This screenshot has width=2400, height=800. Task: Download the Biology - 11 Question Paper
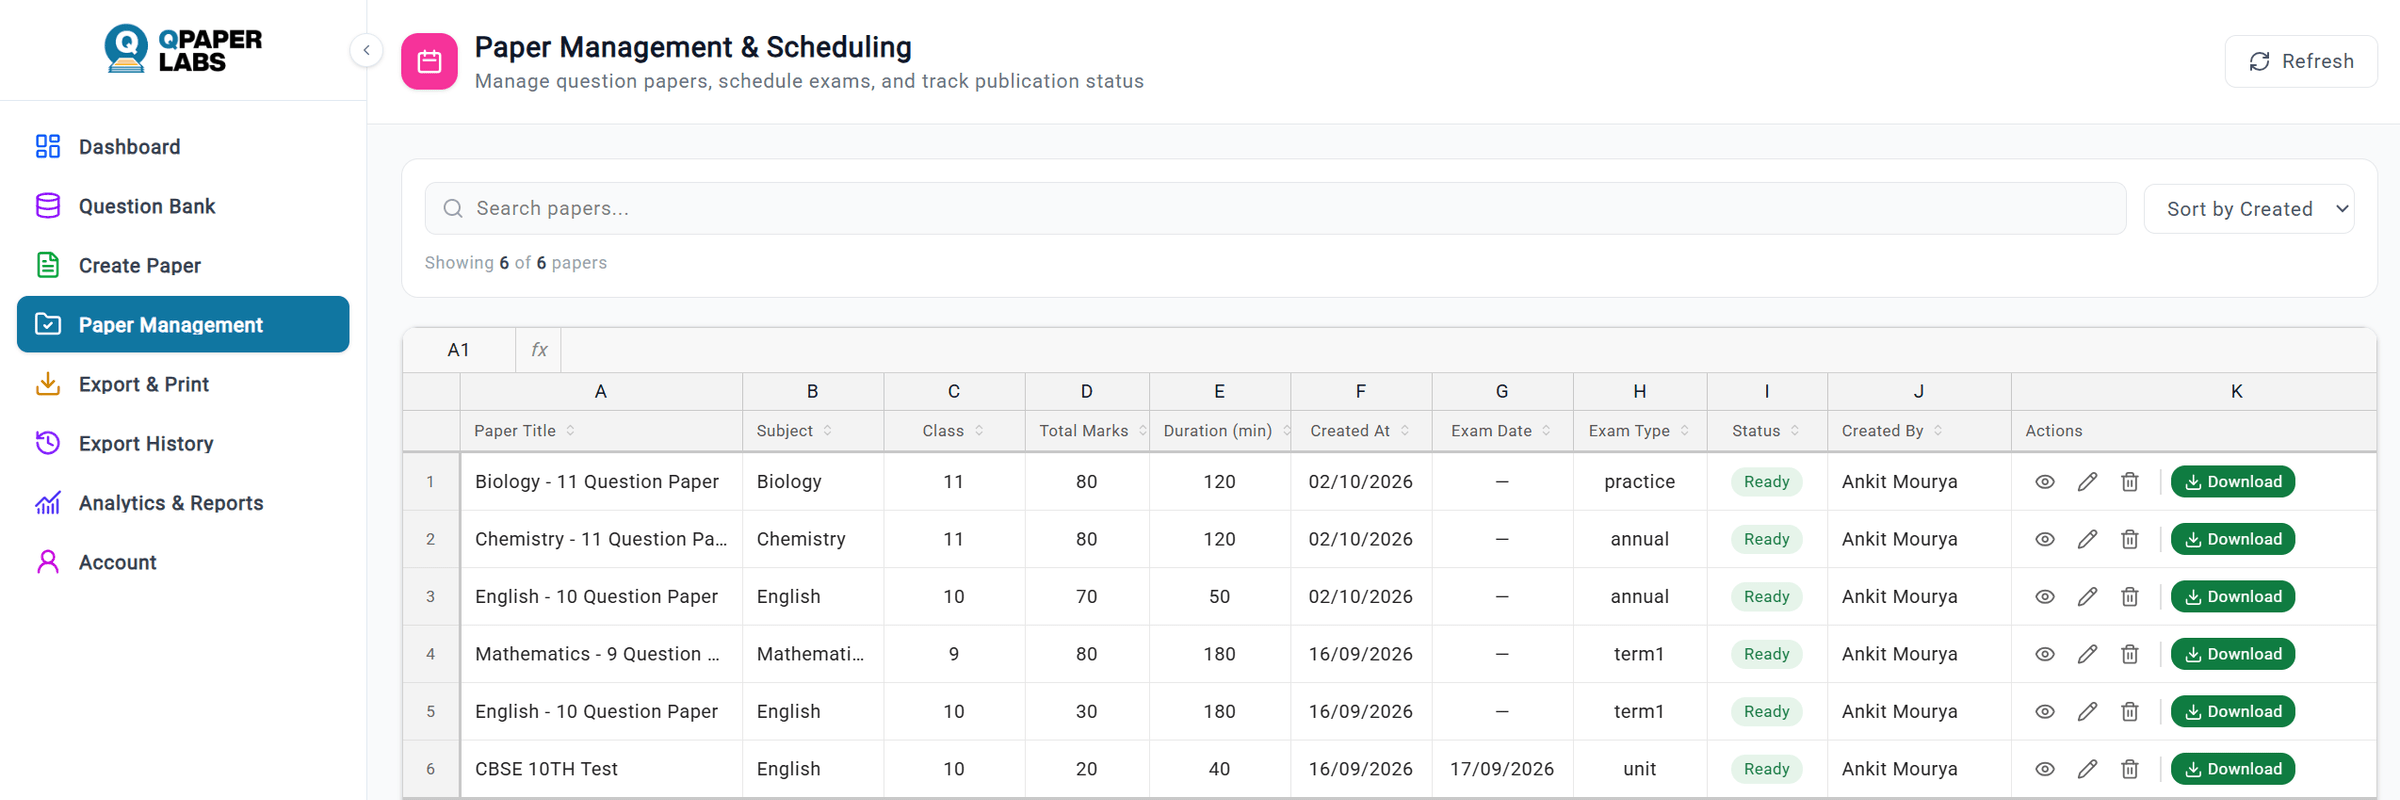(2233, 482)
